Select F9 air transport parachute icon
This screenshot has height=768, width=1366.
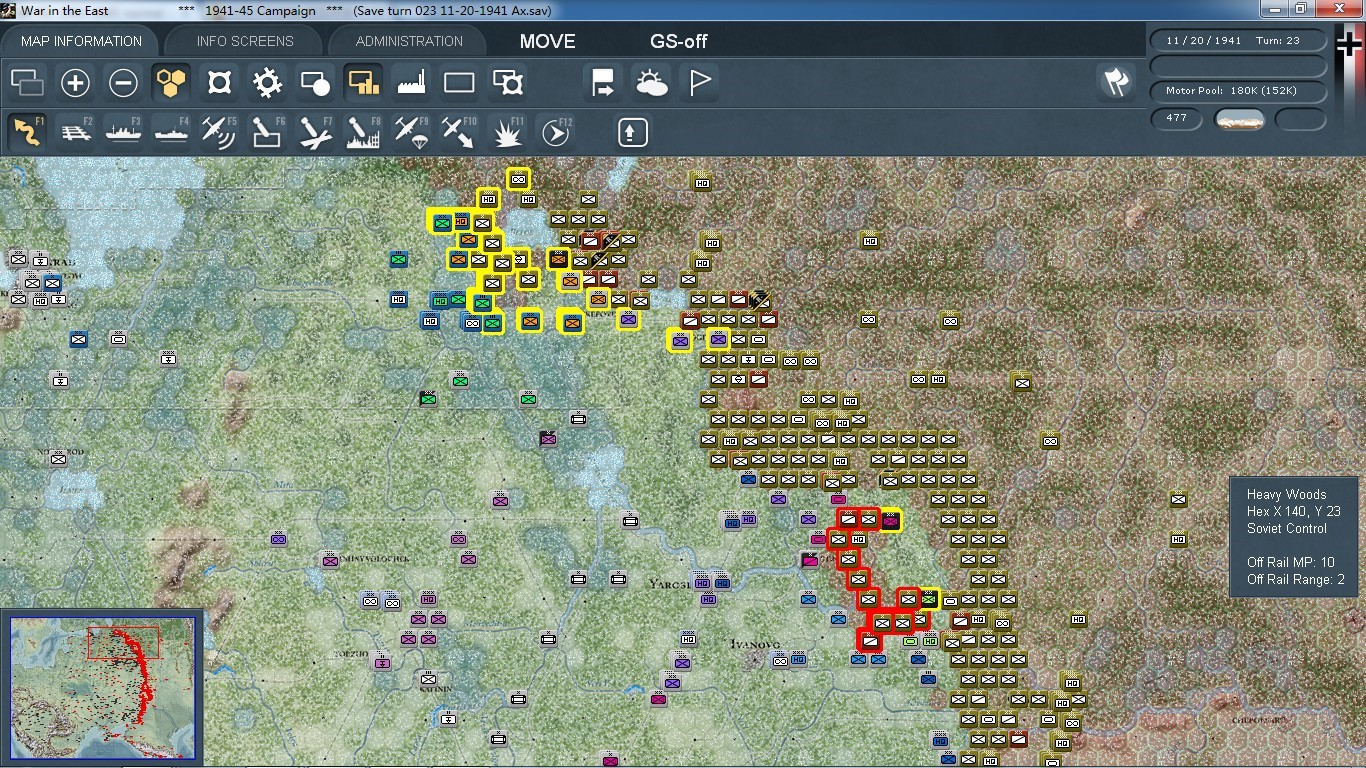pos(411,132)
